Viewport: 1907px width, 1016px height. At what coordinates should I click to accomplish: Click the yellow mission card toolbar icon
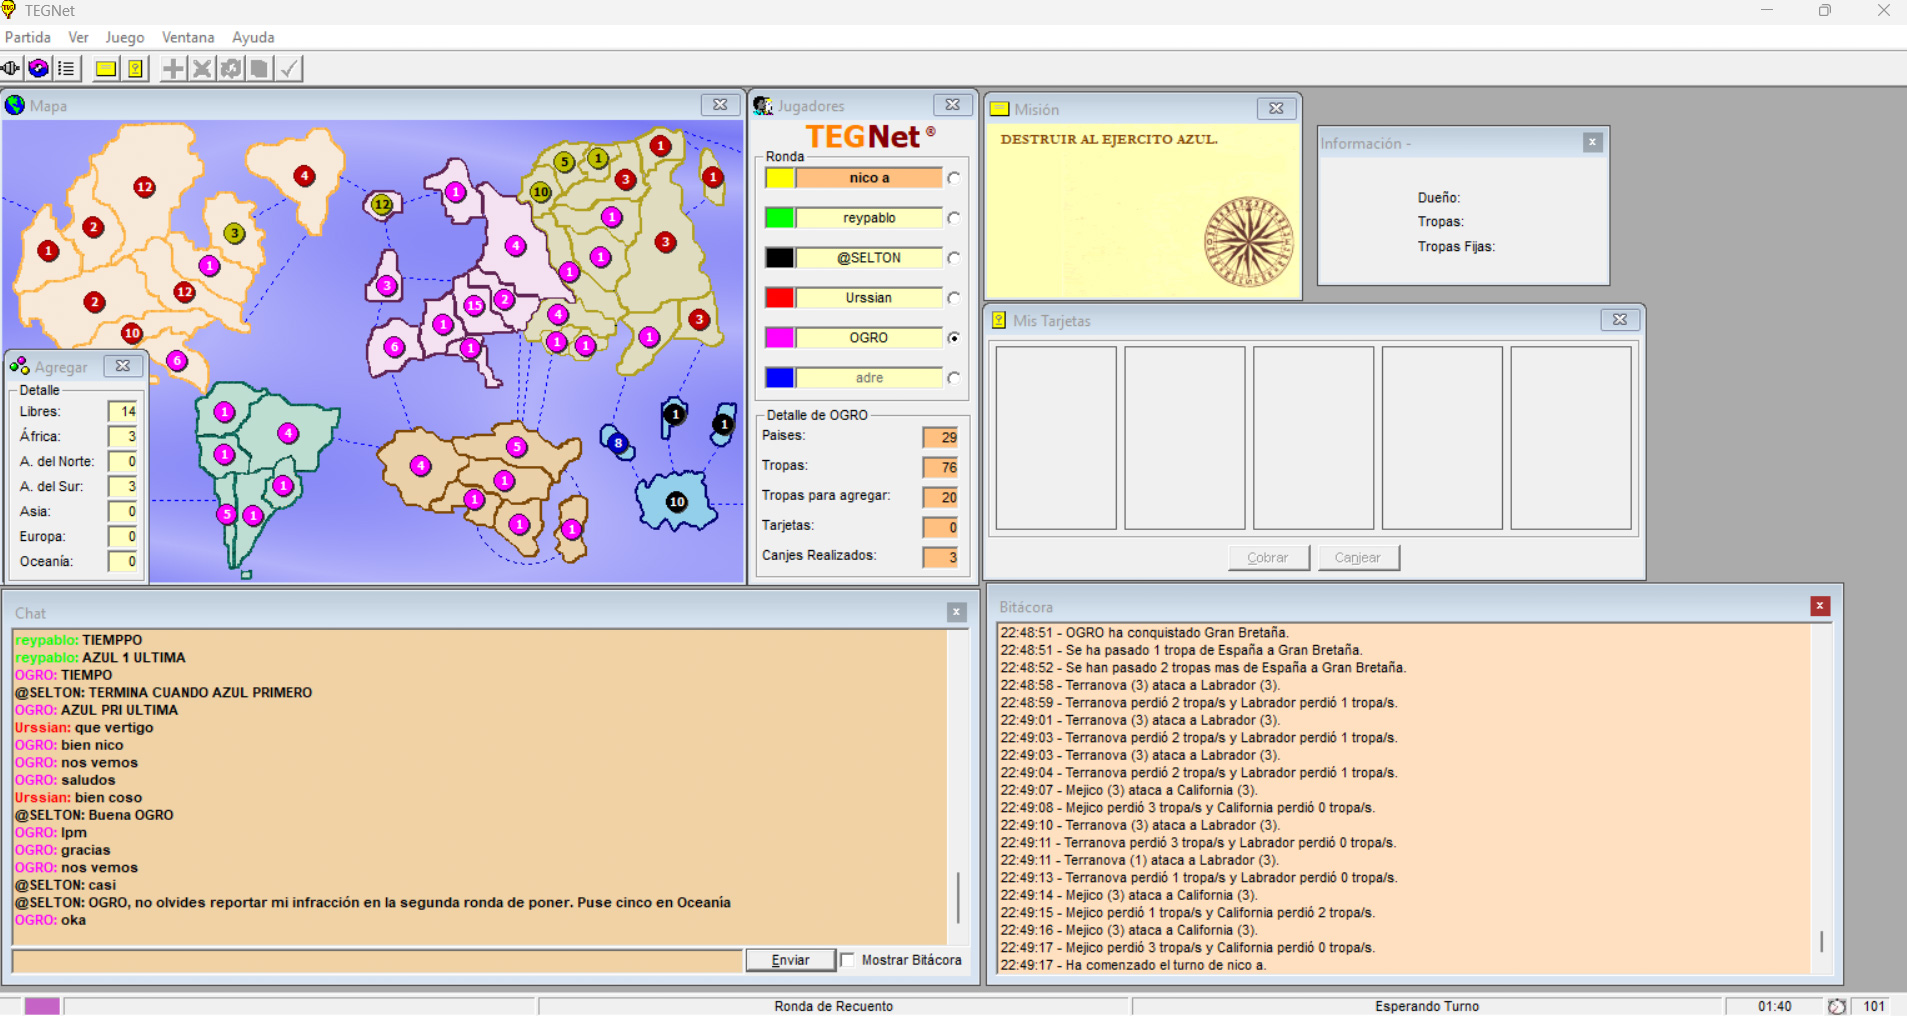pyautogui.click(x=105, y=68)
